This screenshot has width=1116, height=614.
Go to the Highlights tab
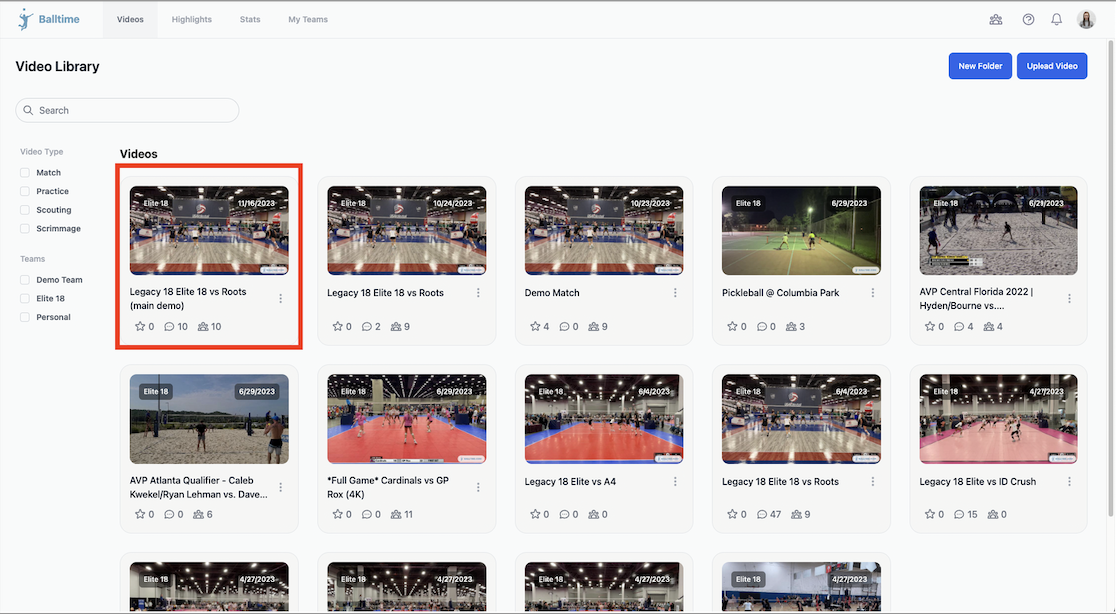coord(191,20)
